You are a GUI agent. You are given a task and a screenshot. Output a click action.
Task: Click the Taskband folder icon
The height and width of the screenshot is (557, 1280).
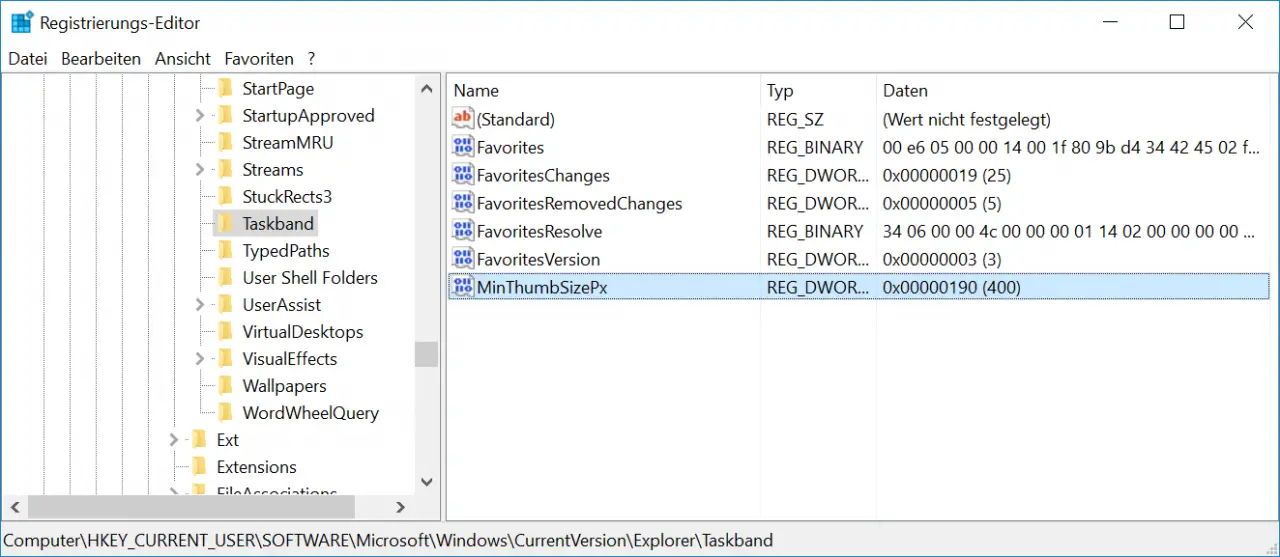coord(225,224)
